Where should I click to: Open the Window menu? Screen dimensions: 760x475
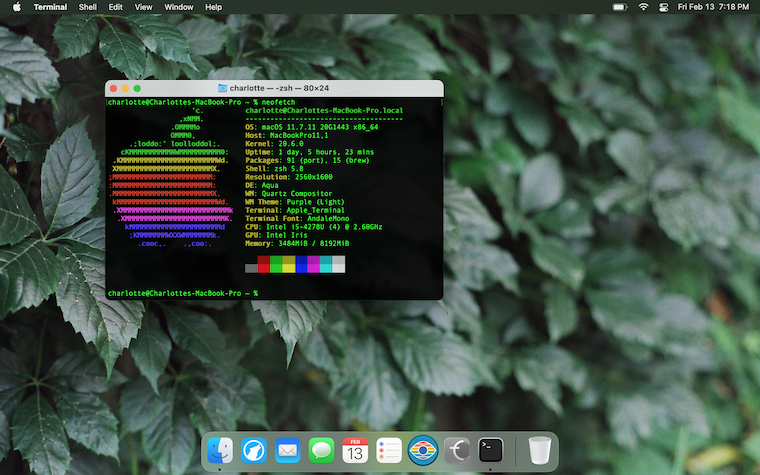click(179, 7)
